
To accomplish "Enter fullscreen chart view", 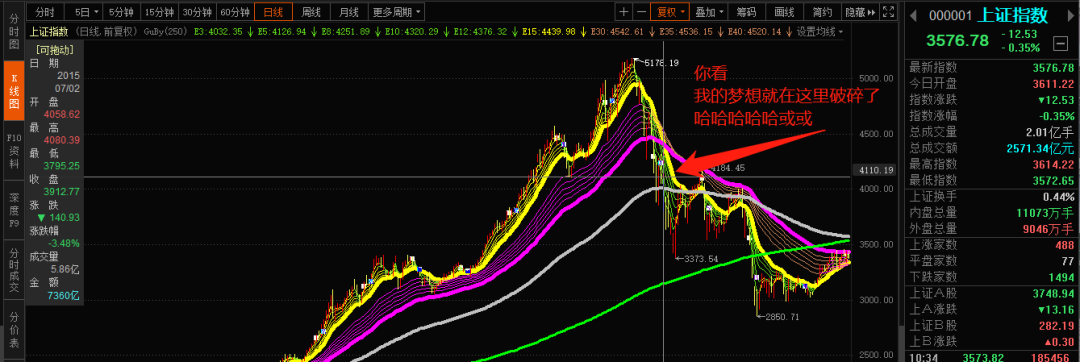I will (x=889, y=12).
